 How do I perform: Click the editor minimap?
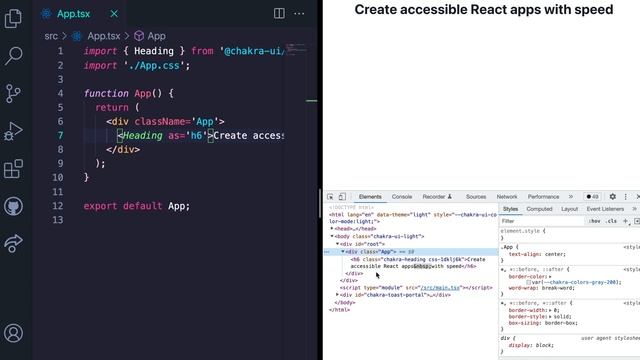tap(296, 50)
